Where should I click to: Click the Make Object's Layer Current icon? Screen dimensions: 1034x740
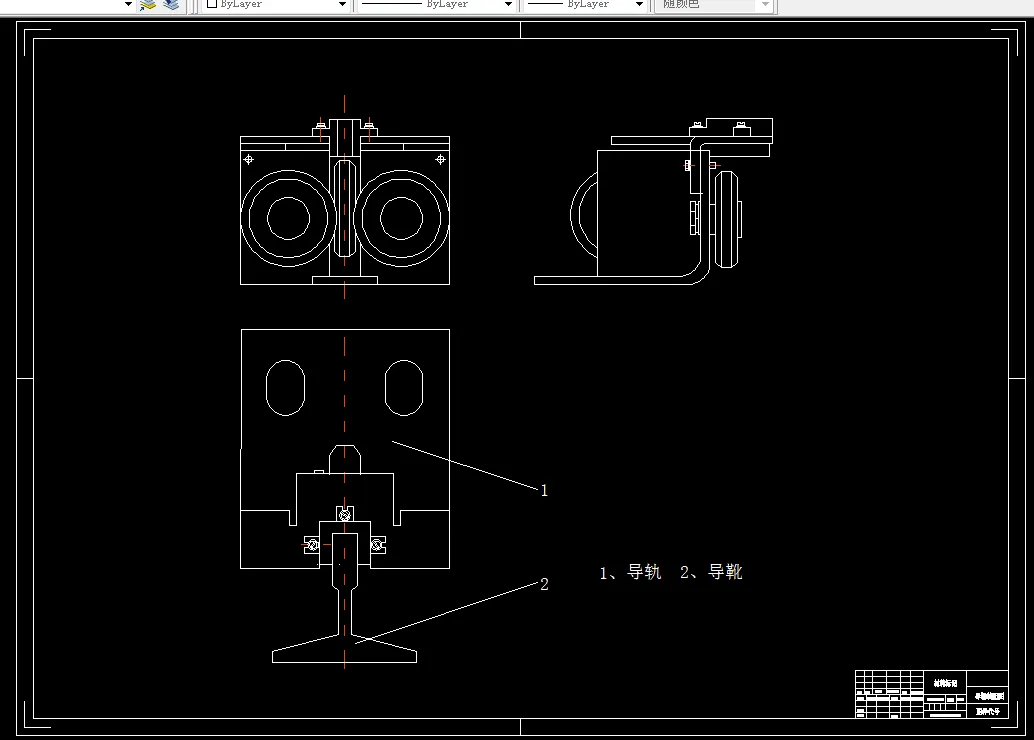coord(148,6)
